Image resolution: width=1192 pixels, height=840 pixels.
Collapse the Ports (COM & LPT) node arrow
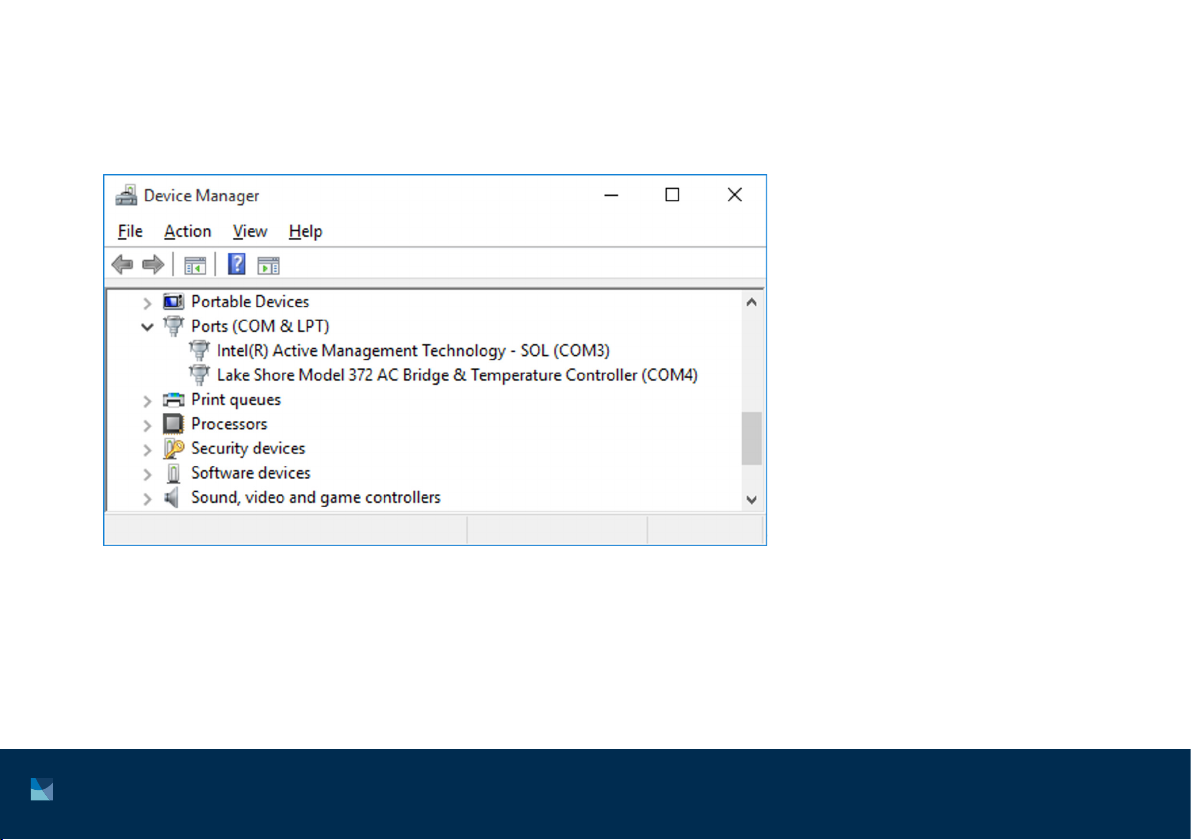147,327
